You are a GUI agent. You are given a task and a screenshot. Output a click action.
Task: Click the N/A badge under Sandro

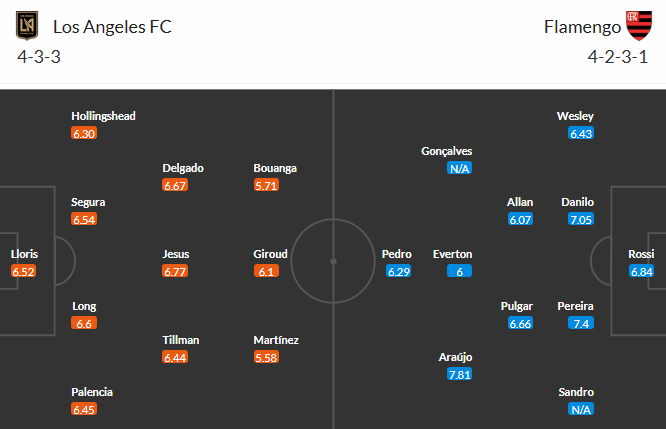[x=580, y=409]
